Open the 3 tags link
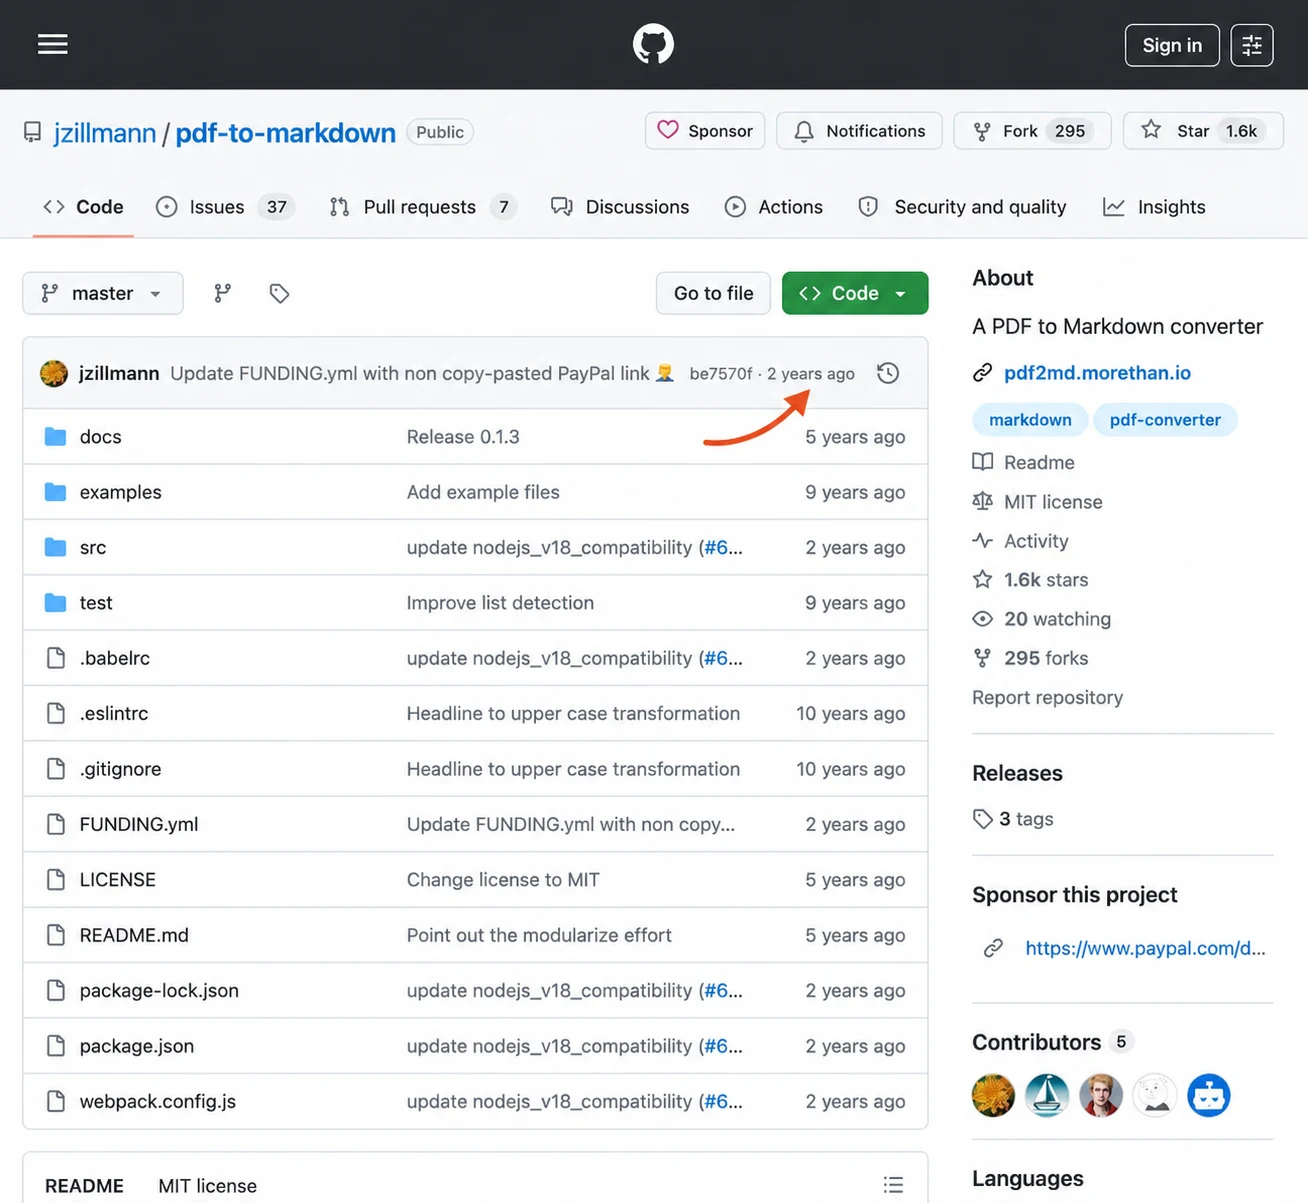The image size is (1308, 1203). tap(1013, 819)
